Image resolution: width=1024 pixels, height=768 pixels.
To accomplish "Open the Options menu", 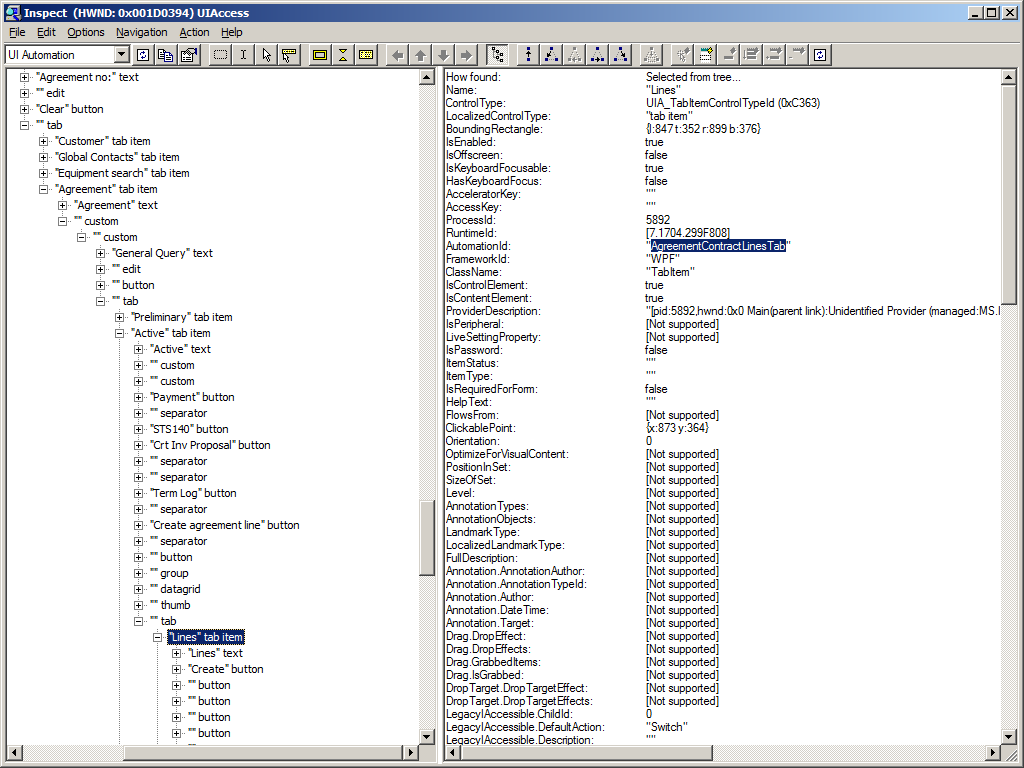I will click(85, 32).
